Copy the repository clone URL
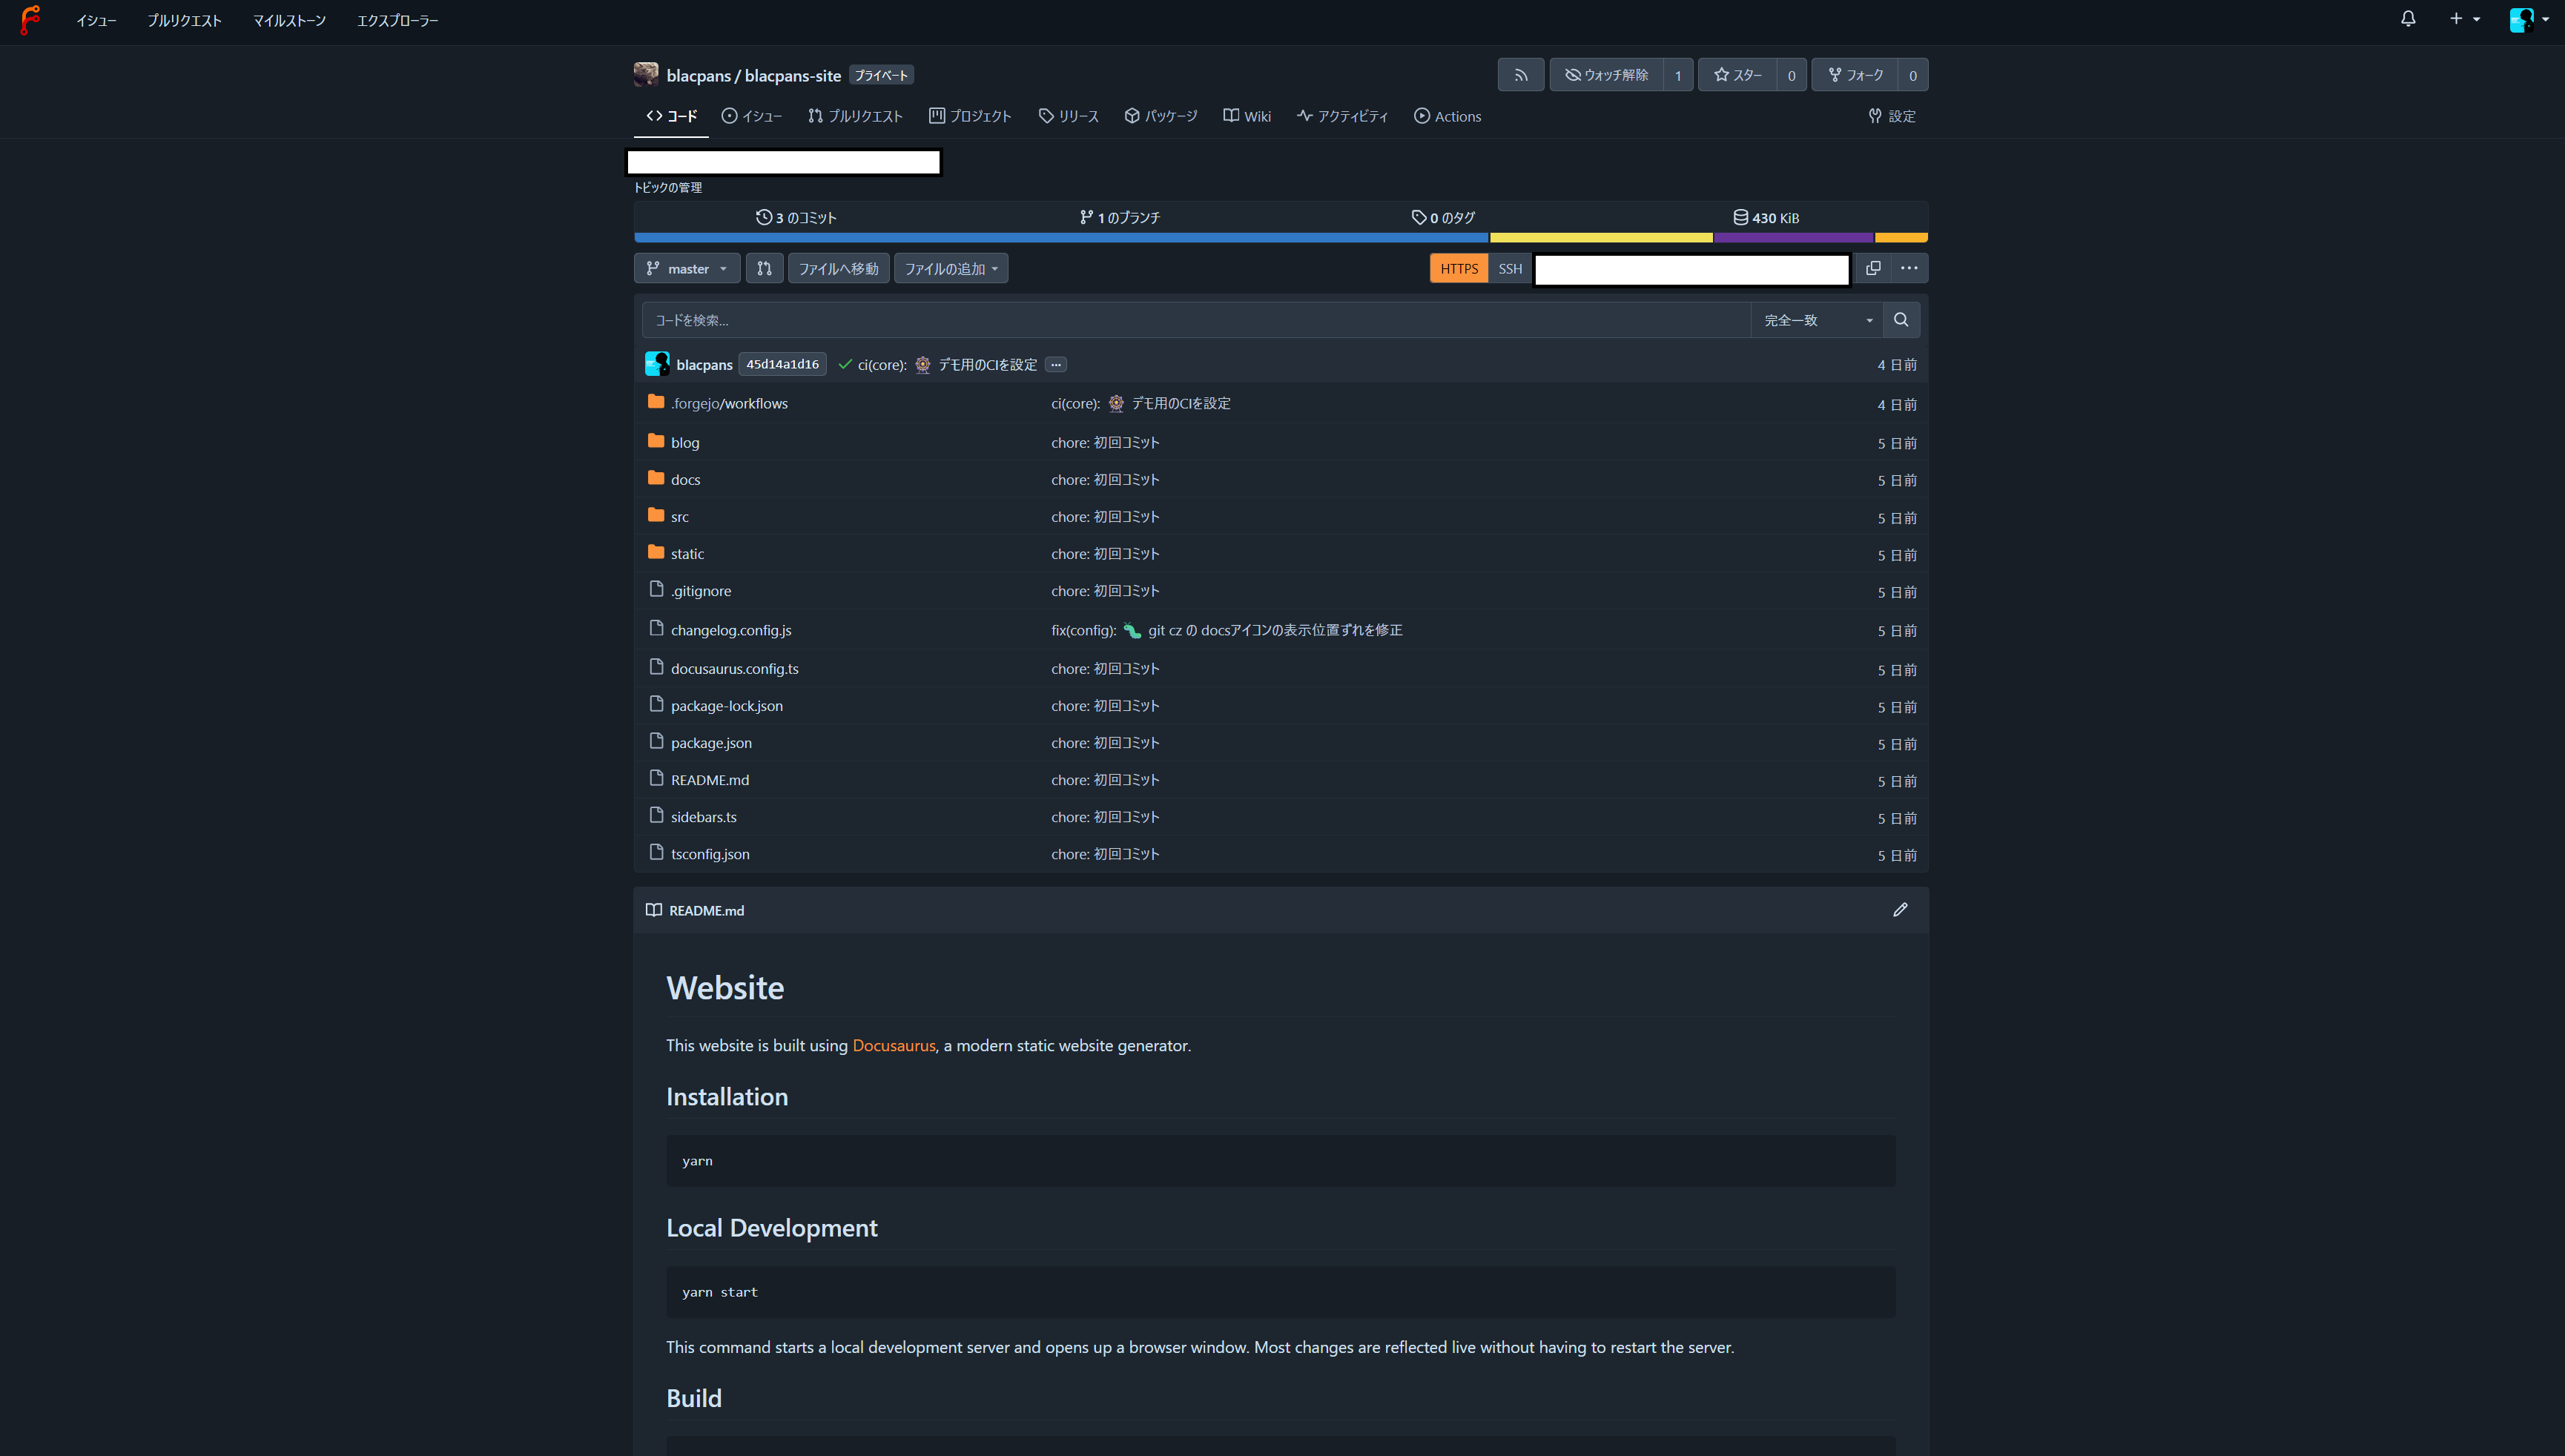Image resolution: width=2565 pixels, height=1456 pixels. coord(1873,268)
